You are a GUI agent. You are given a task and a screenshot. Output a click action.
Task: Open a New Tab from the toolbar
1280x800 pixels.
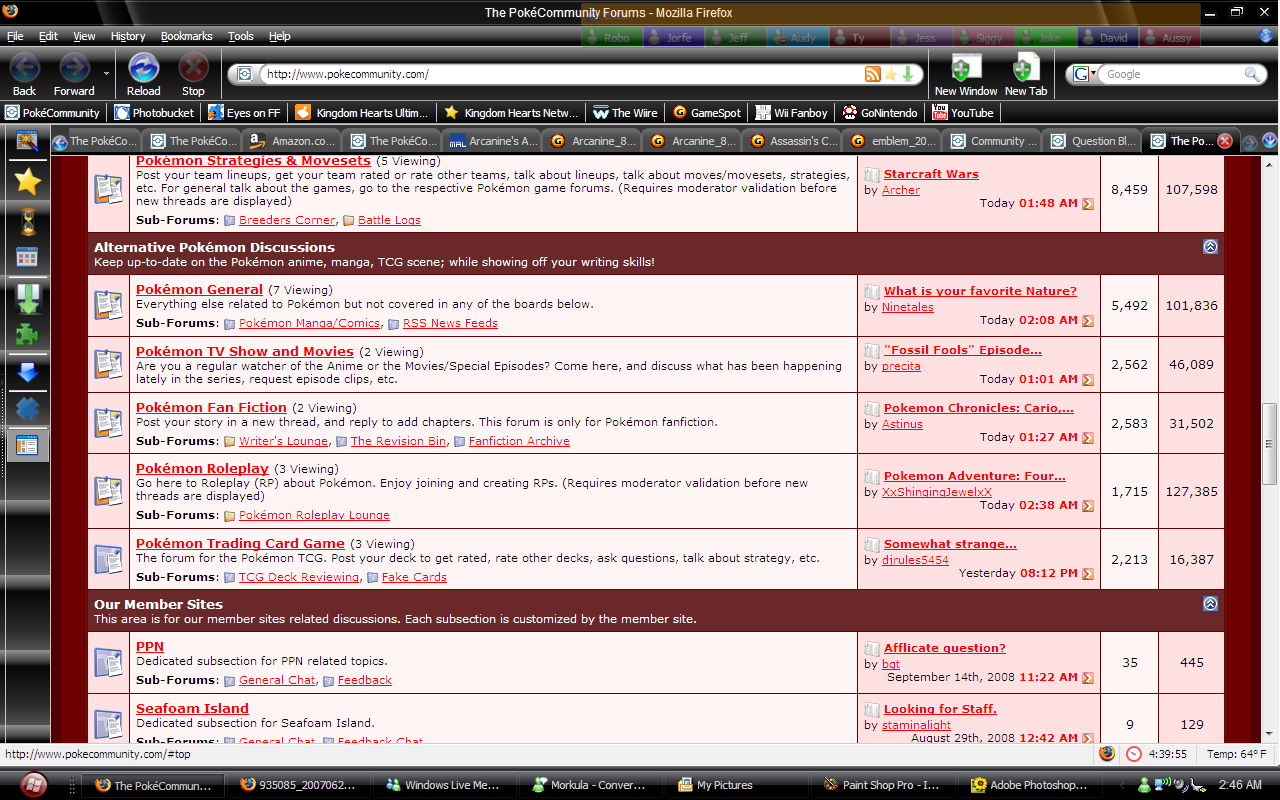pyautogui.click(x=1025, y=74)
